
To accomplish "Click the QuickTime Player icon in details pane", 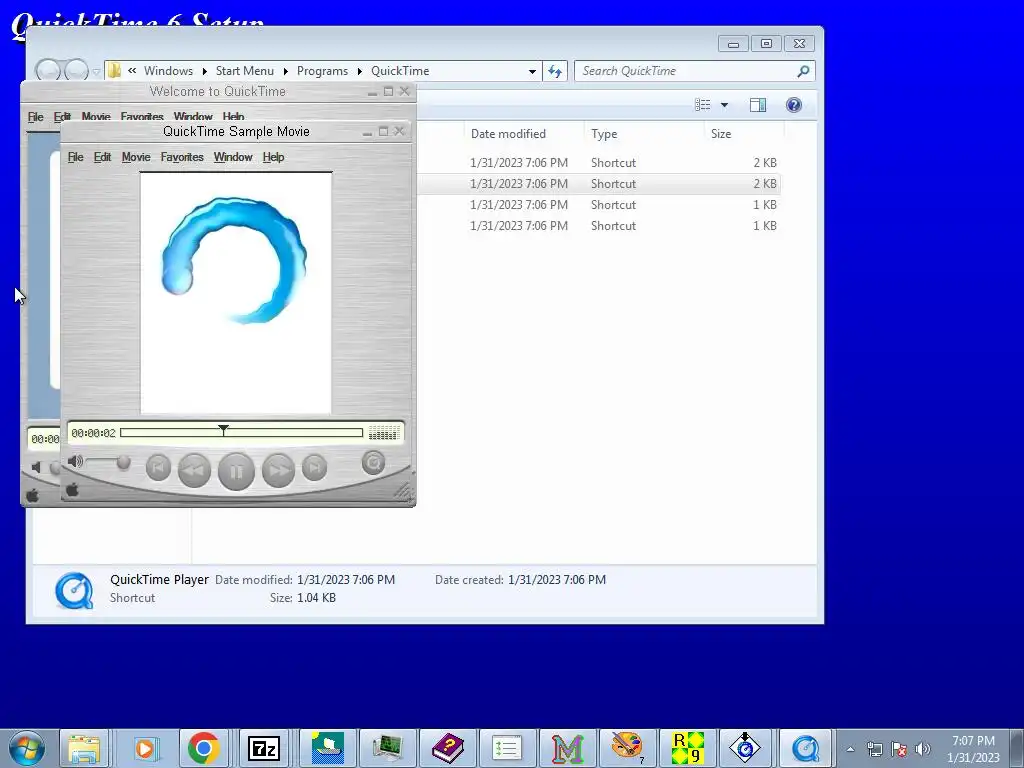I will pyautogui.click(x=74, y=590).
